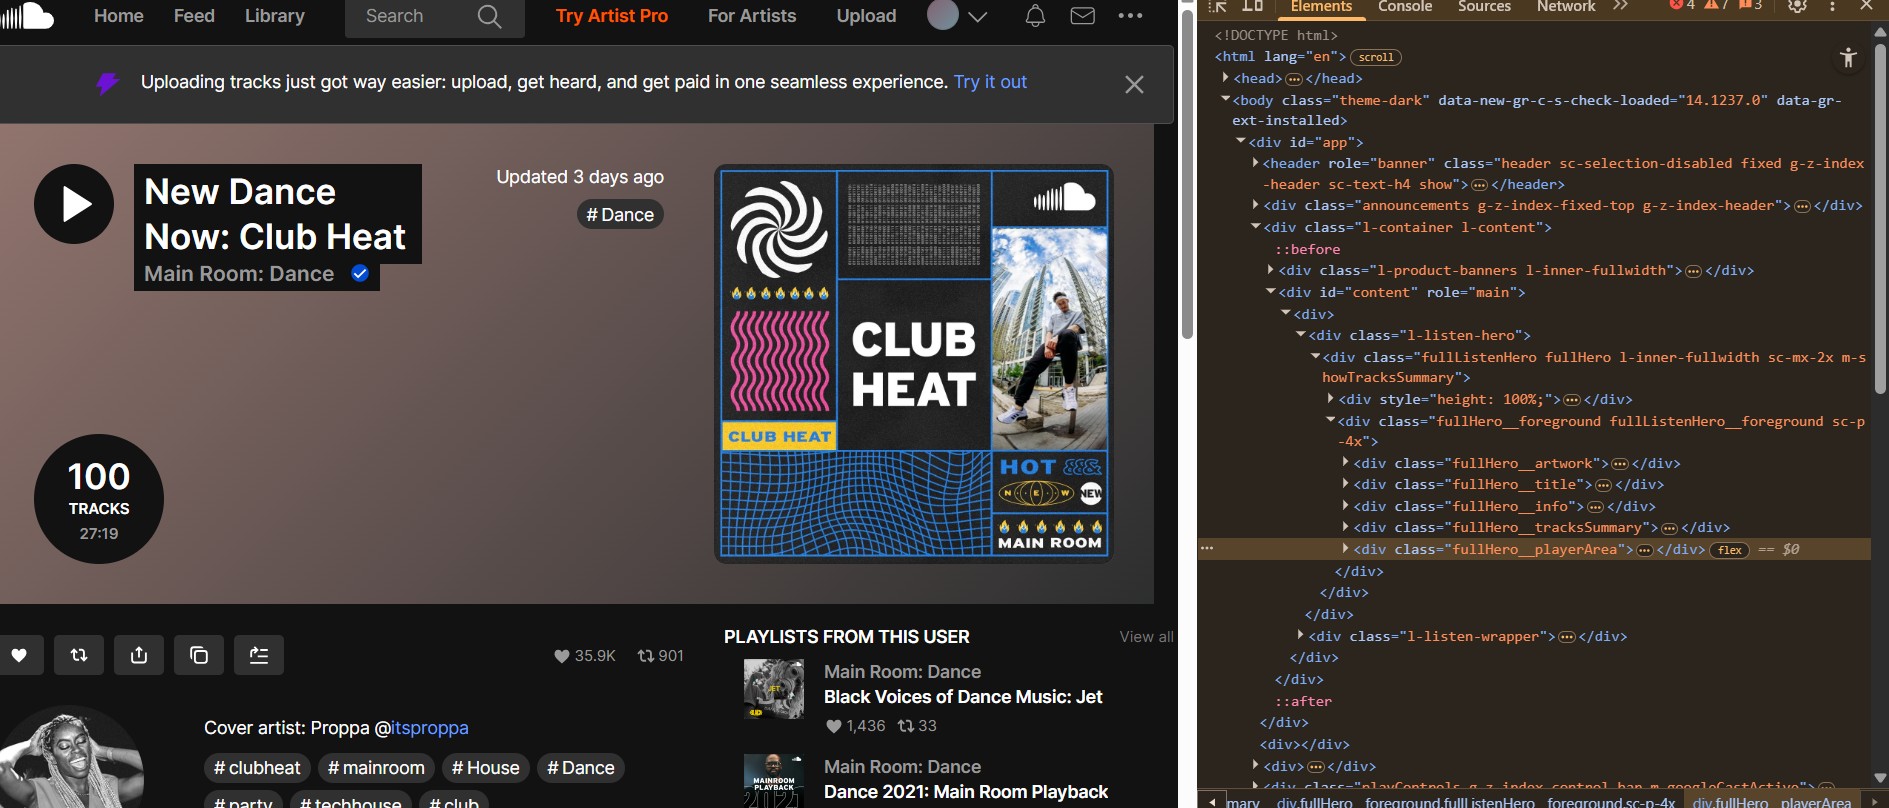
Task: Click View all playlists
Action: pyautogui.click(x=1146, y=637)
